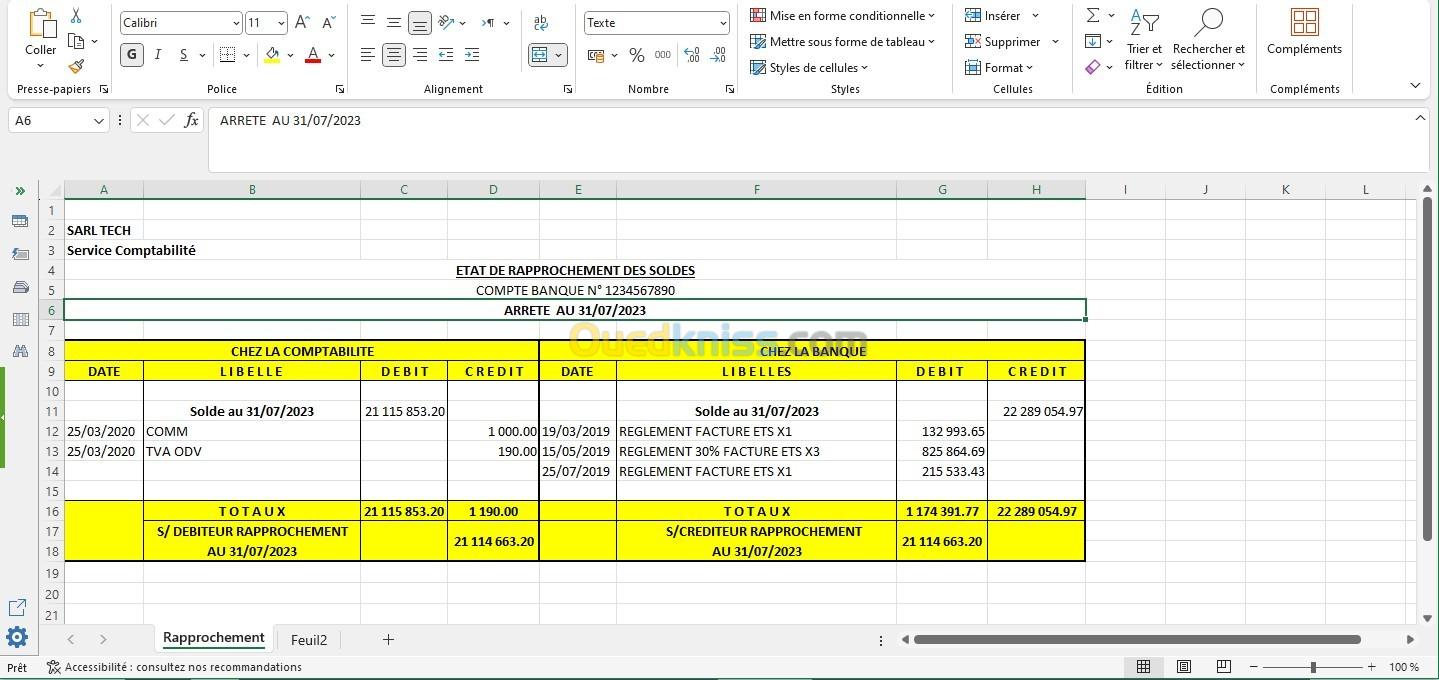This screenshot has width=1439, height=680.
Task: Toggle Italic formatting button
Action: [157, 55]
